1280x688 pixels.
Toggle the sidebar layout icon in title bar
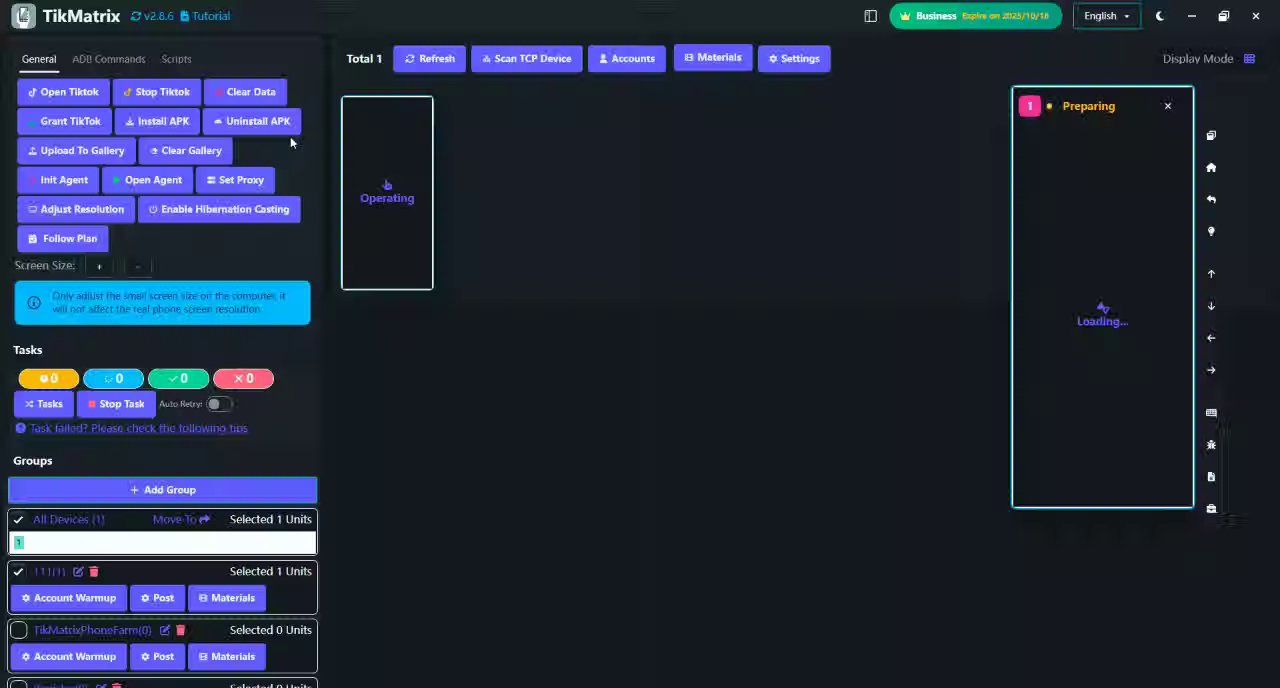click(x=870, y=16)
